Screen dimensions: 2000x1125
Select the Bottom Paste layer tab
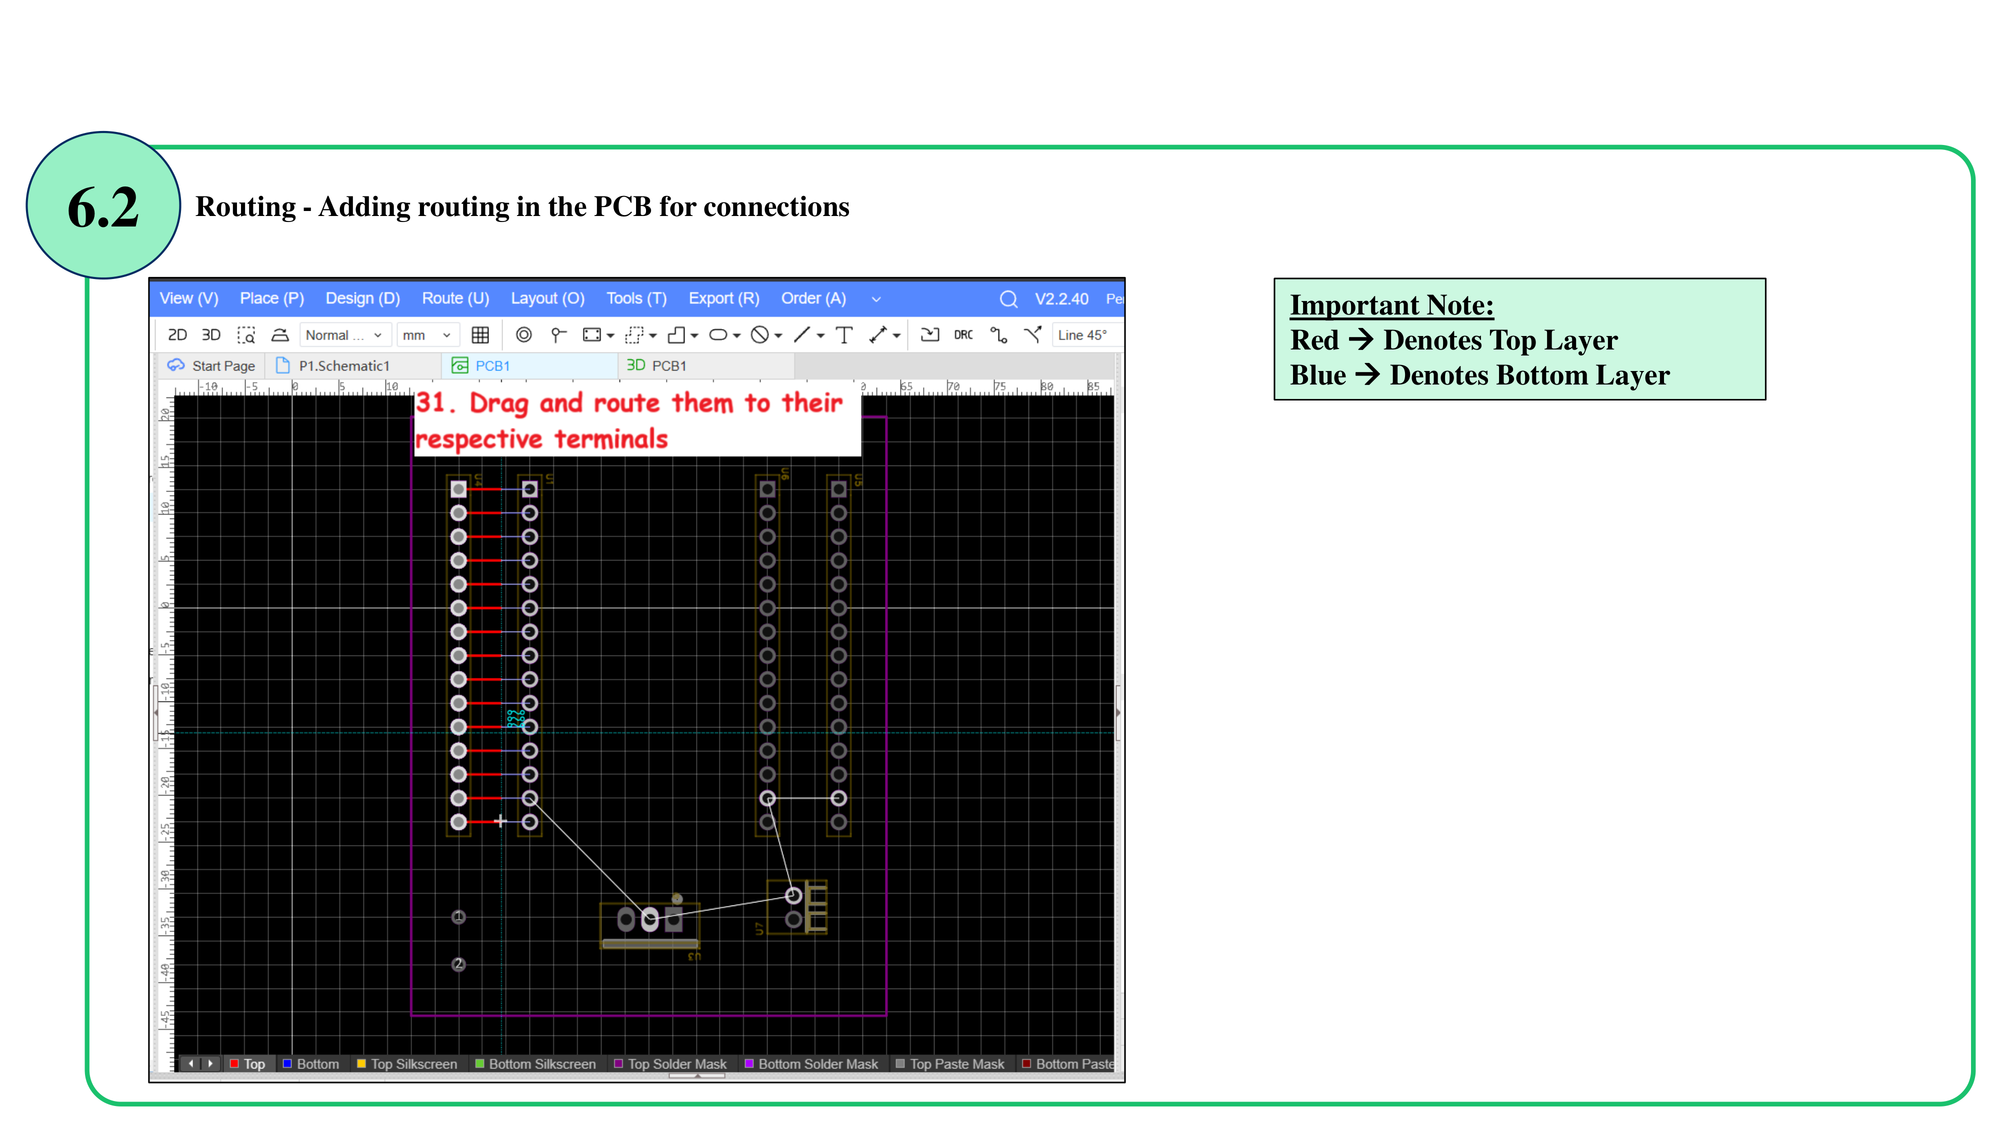tap(1067, 1064)
